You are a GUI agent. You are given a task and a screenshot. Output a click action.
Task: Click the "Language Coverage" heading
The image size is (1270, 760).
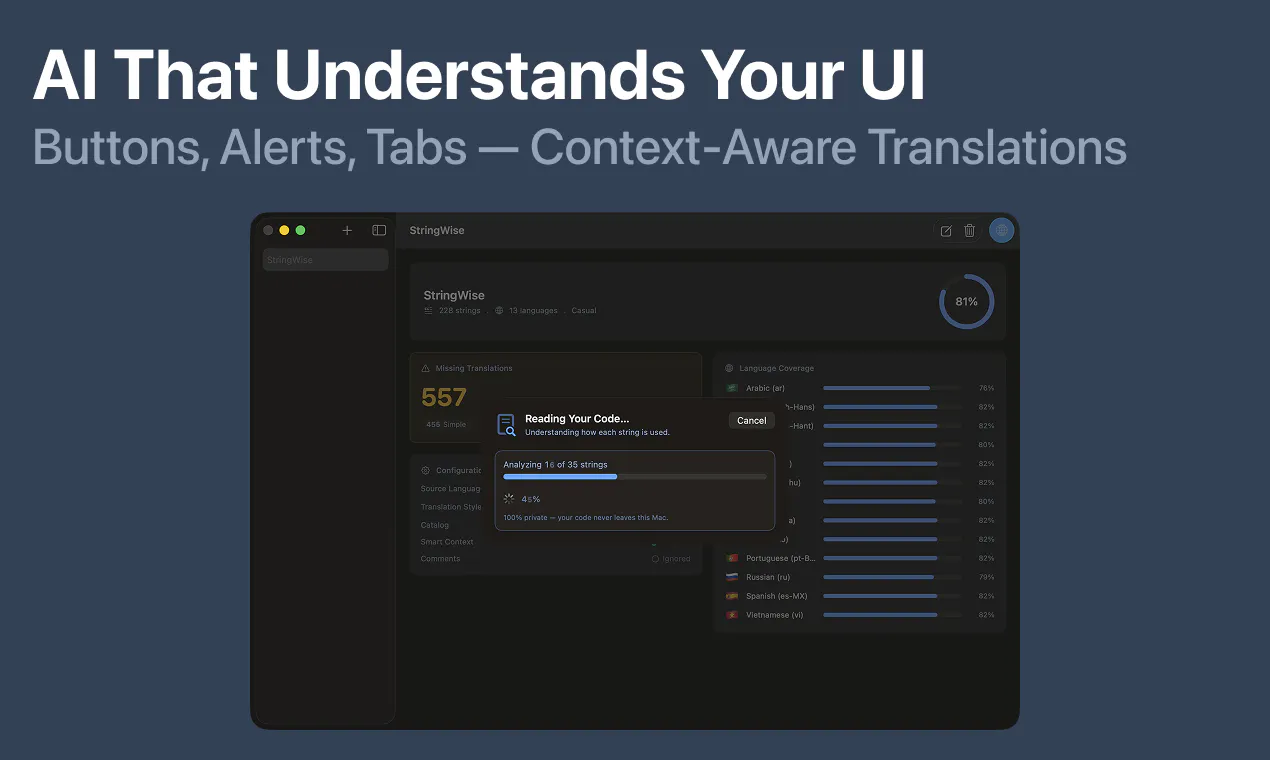[x=777, y=368]
